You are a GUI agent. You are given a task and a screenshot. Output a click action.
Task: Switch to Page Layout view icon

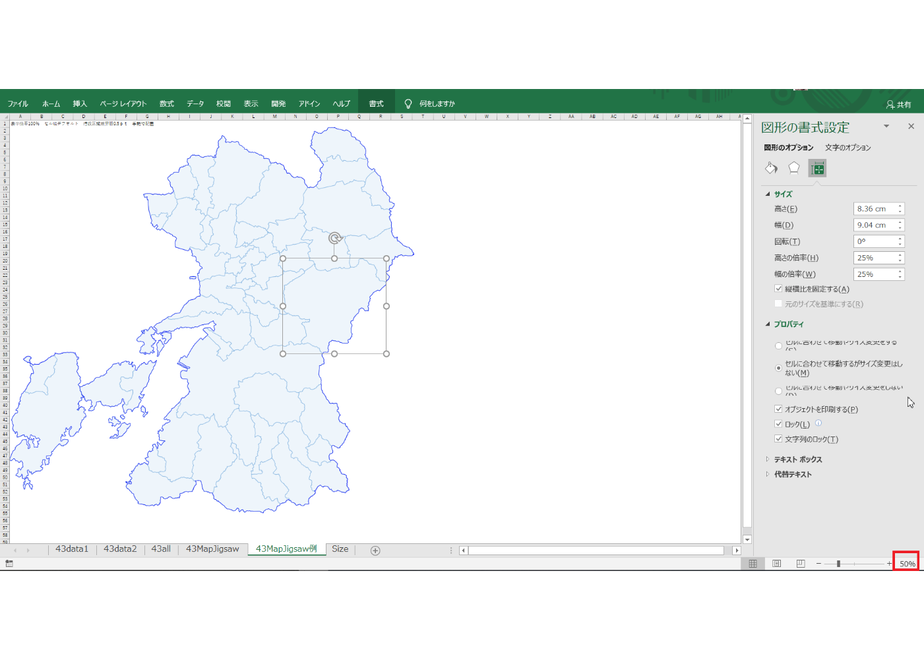click(x=777, y=564)
